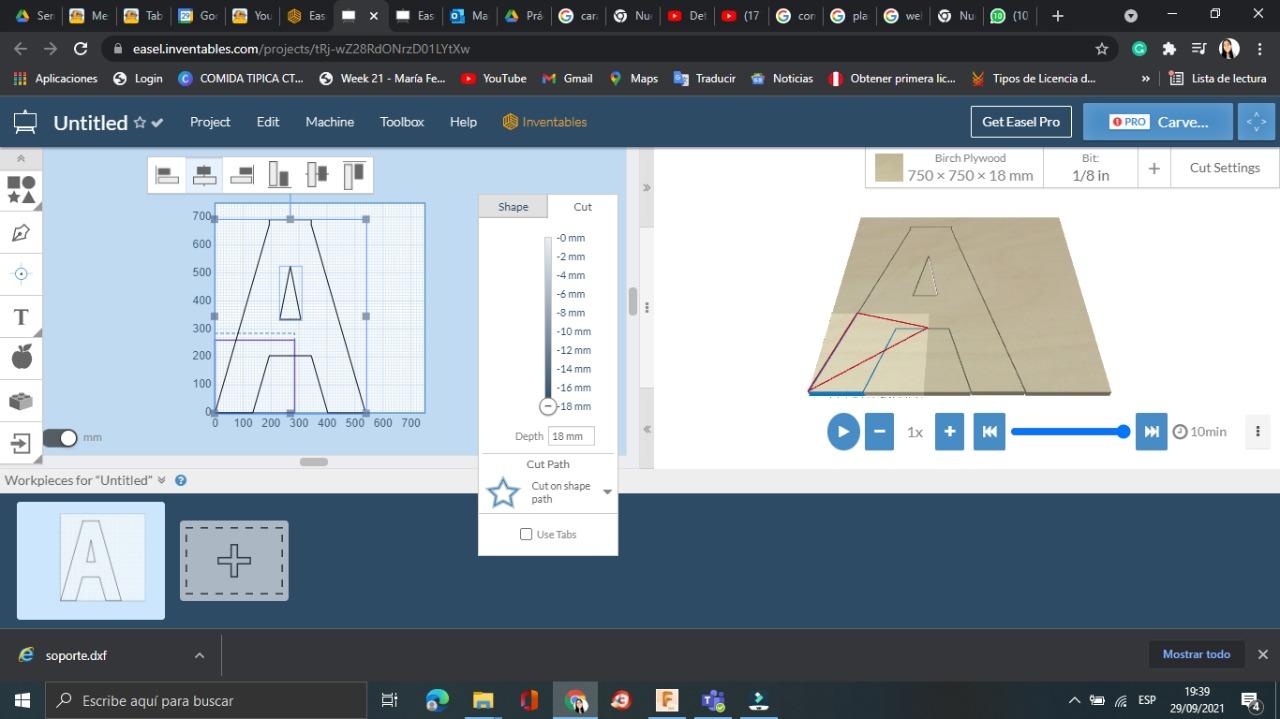Select the Shapes tool in left sidebar
This screenshot has width=1280, height=719.
(x=21, y=189)
